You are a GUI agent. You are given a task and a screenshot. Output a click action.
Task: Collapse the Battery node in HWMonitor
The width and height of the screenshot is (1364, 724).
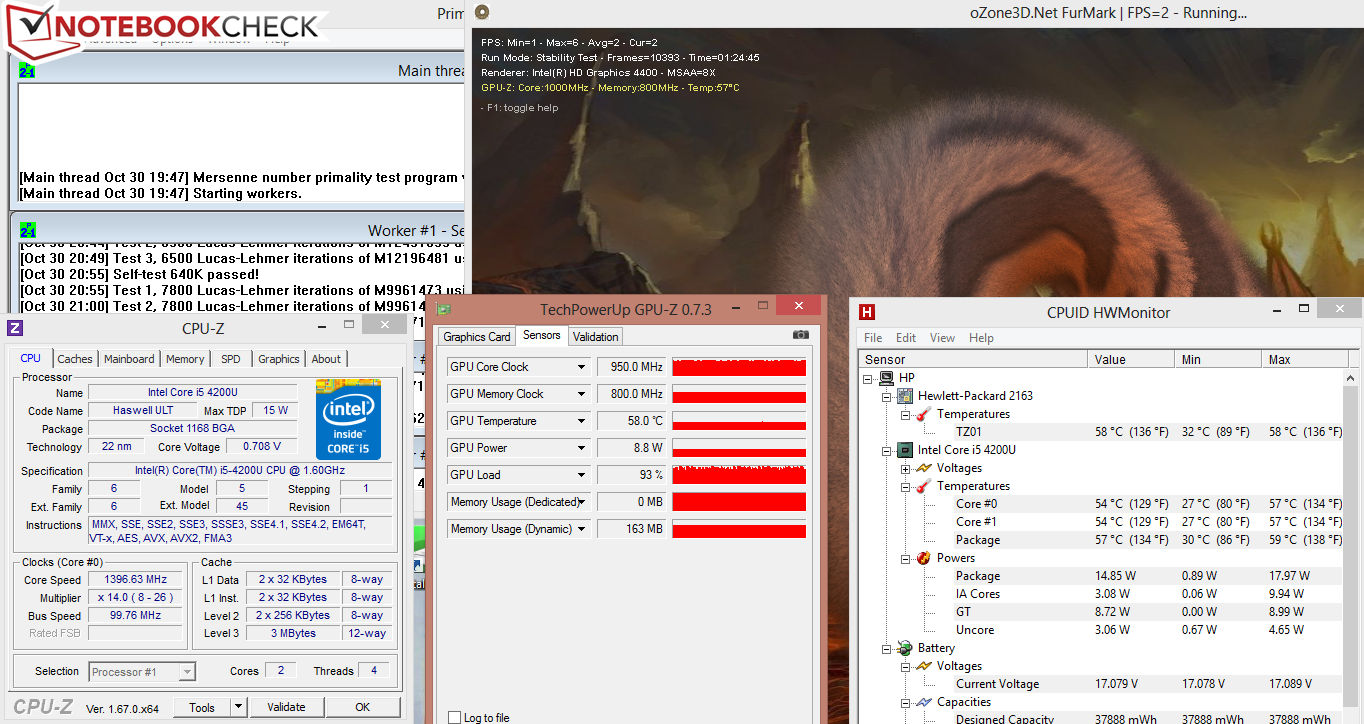(x=887, y=648)
